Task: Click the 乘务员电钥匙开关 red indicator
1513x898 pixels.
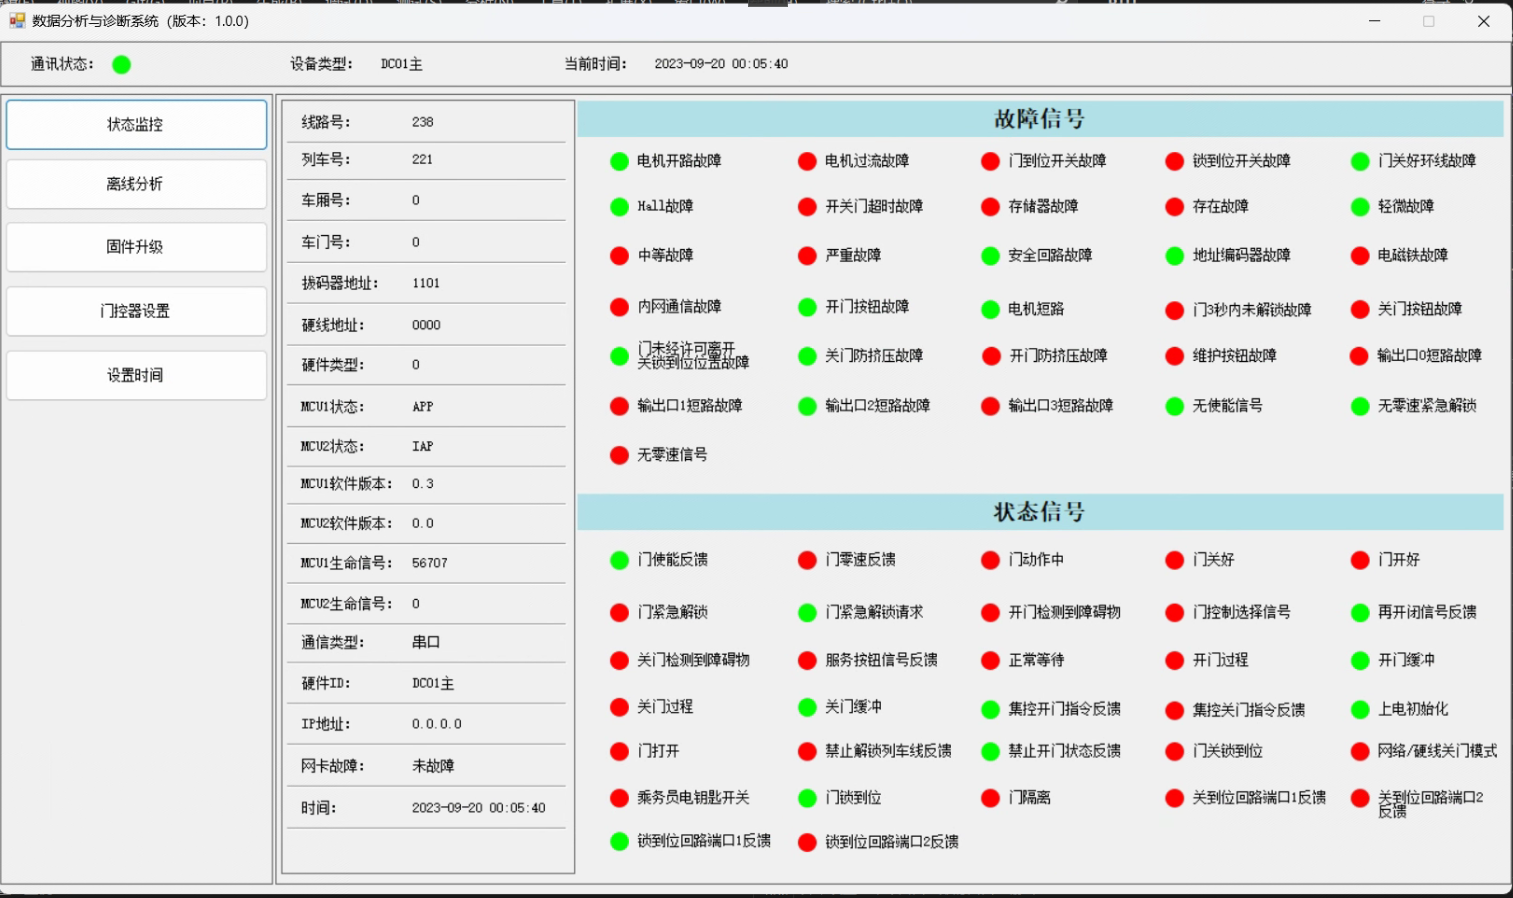Action: [x=619, y=798]
